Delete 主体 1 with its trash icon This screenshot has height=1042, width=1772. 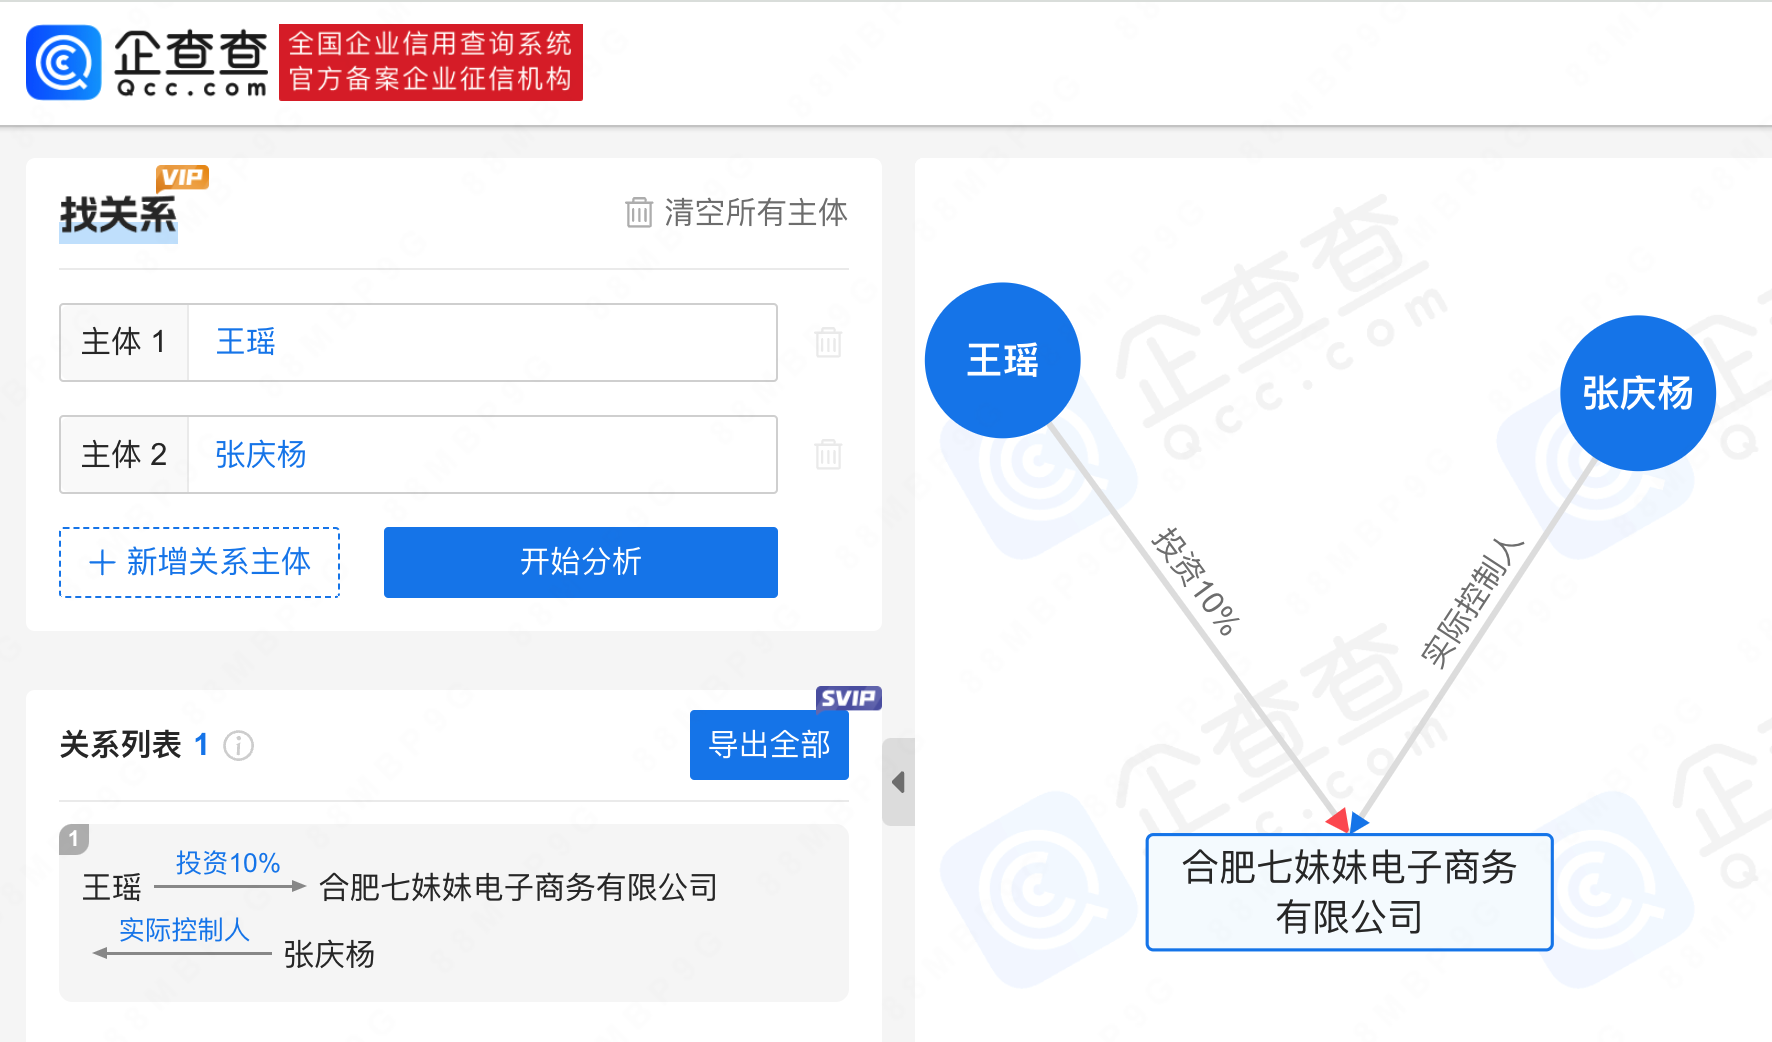(x=828, y=342)
